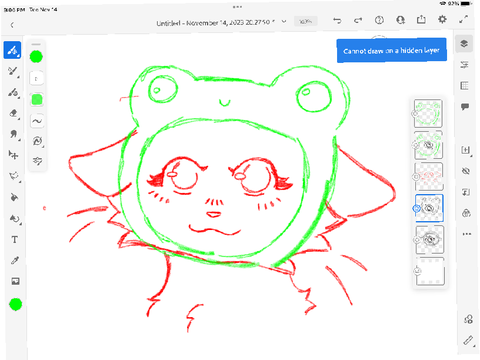The height and width of the screenshot is (360, 480).
Task: Select the Eraser tool
Action: click(13, 113)
